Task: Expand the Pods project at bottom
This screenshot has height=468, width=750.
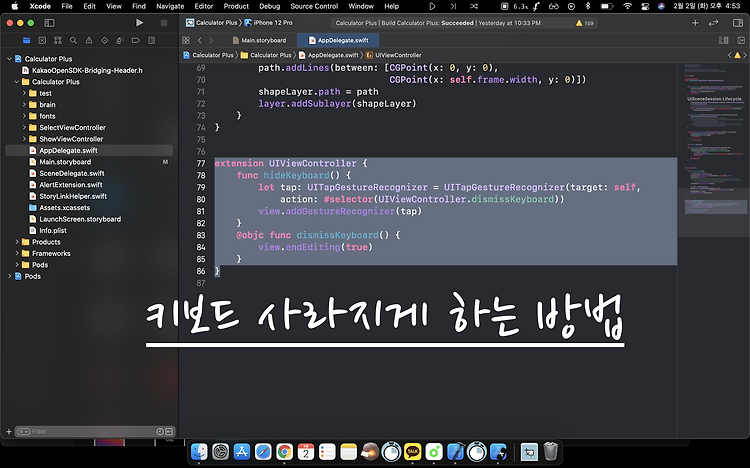Action: coord(9,276)
